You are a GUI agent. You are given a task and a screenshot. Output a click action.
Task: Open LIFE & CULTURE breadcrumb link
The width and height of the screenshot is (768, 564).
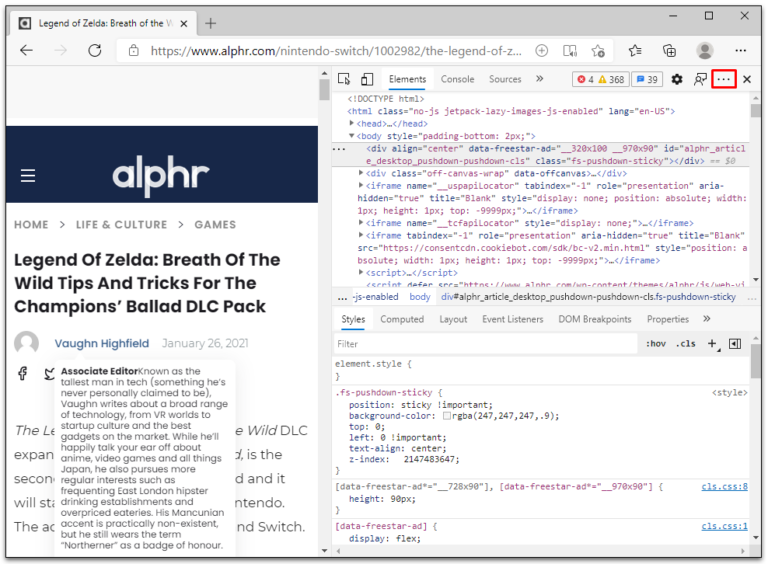pyautogui.click(x=121, y=224)
